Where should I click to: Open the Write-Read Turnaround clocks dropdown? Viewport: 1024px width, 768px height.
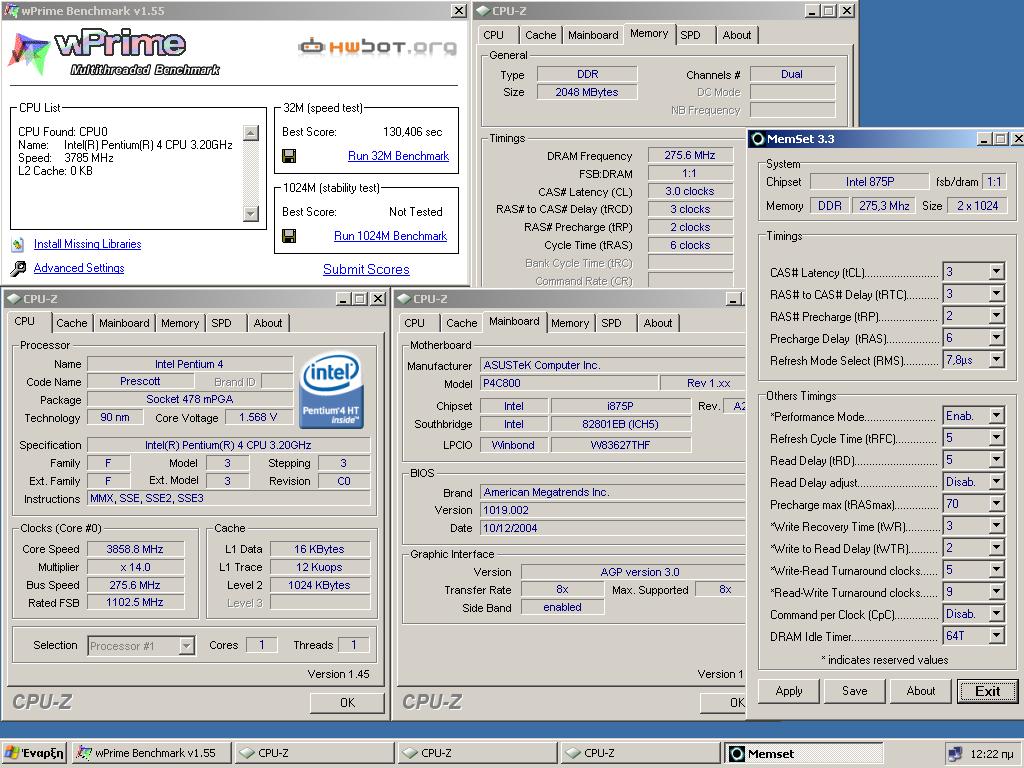(x=996, y=571)
